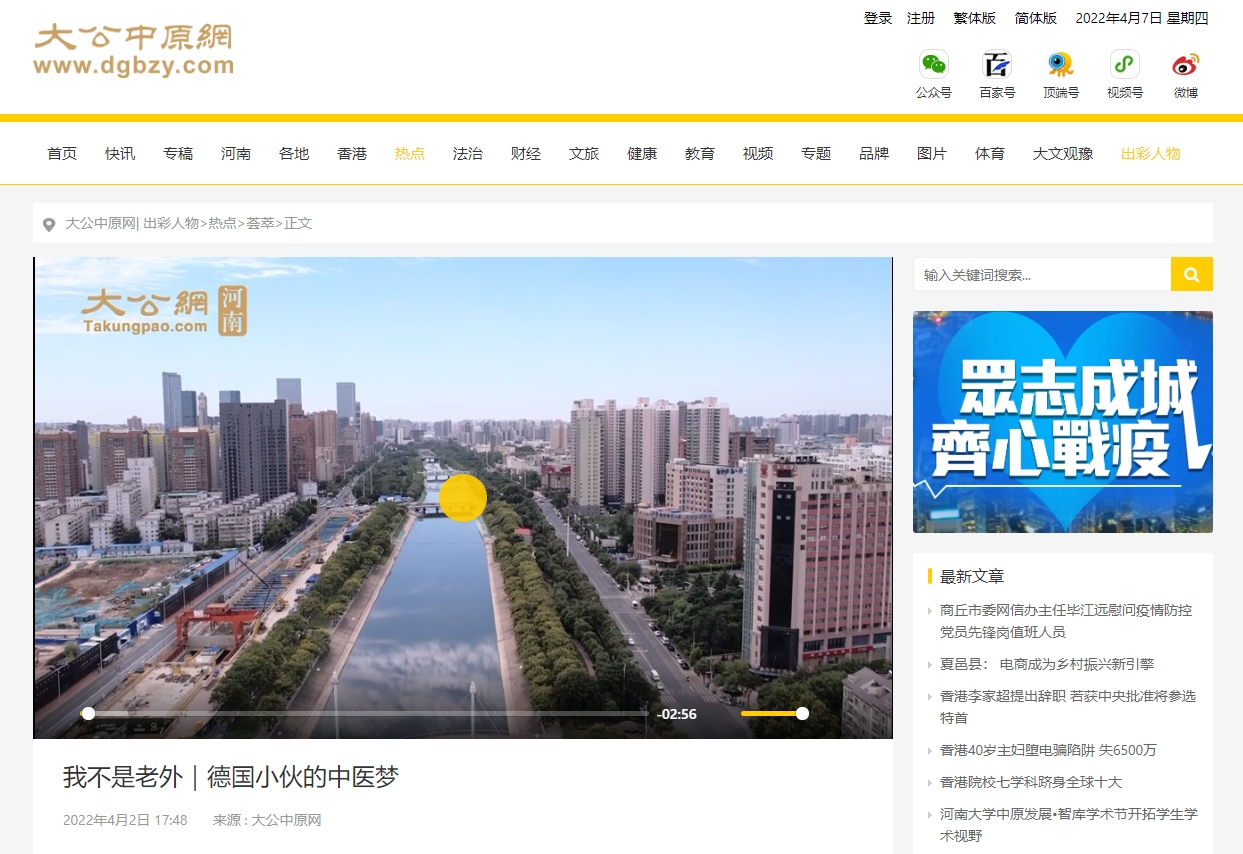The image size is (1243, 854).
Task: Click the 注册 register link
Action: coord(921,18)
